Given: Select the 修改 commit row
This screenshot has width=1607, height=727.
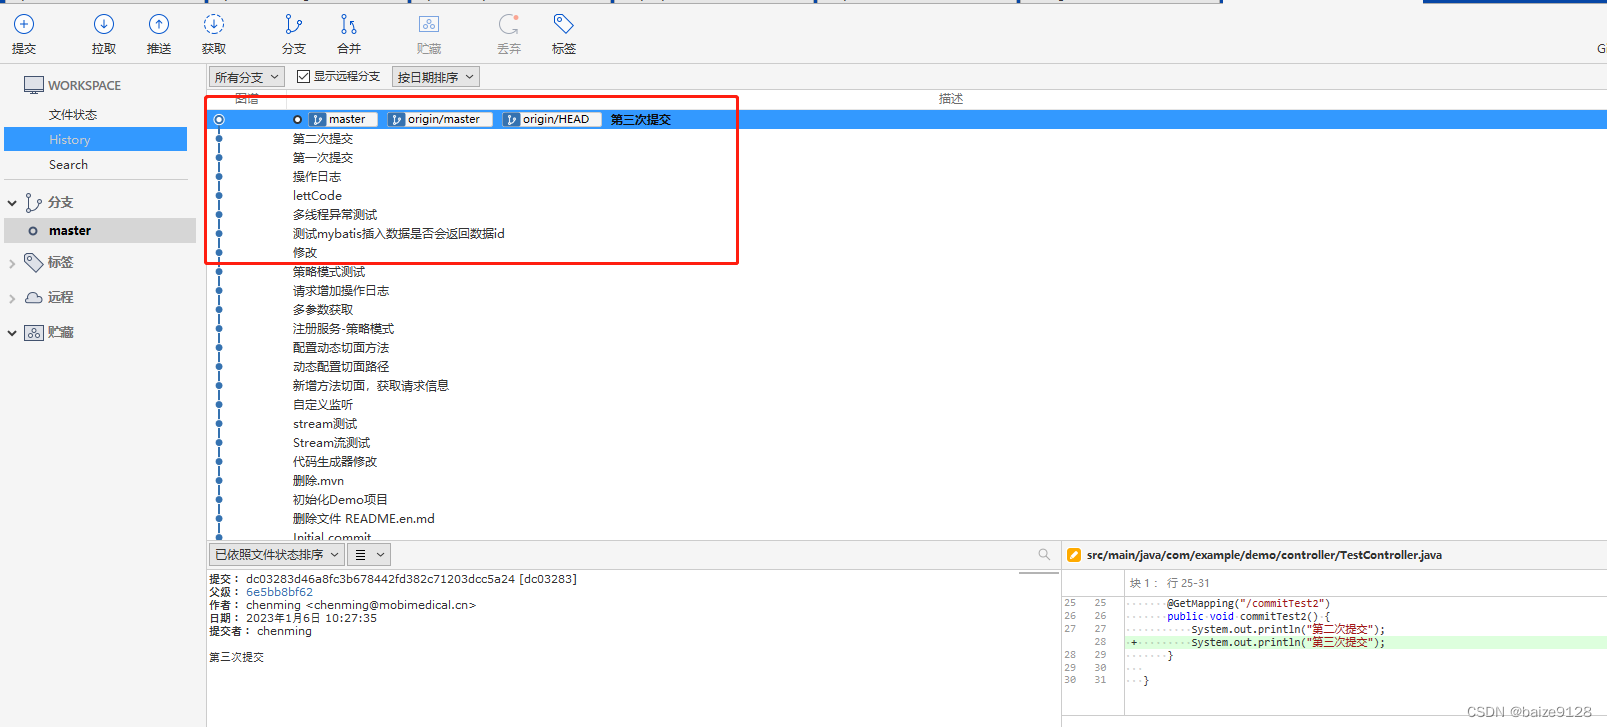Looking at the screenshot, I should tap(907, 253).
